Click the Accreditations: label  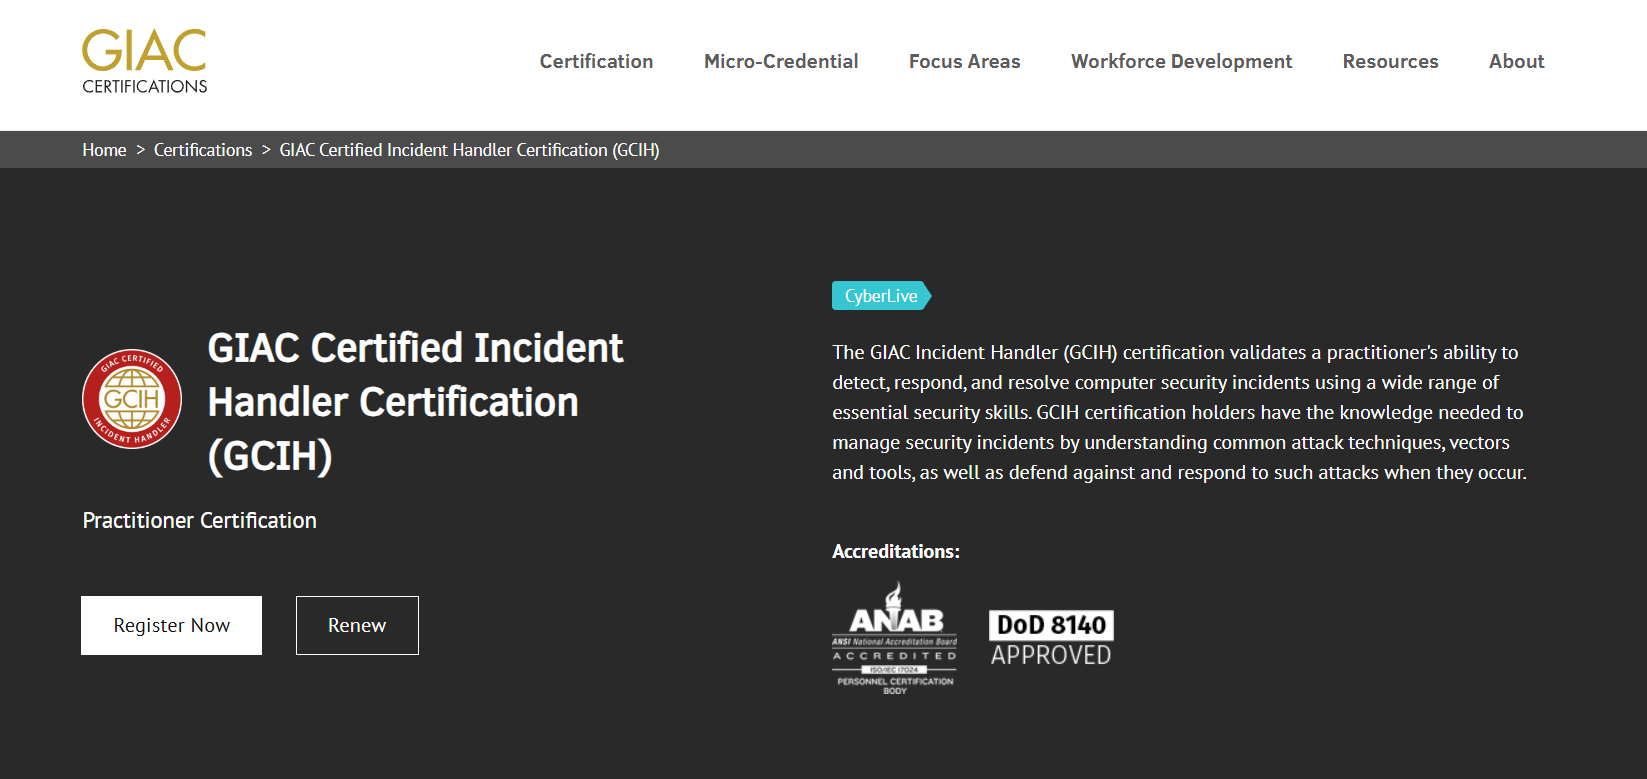point(895,551)
